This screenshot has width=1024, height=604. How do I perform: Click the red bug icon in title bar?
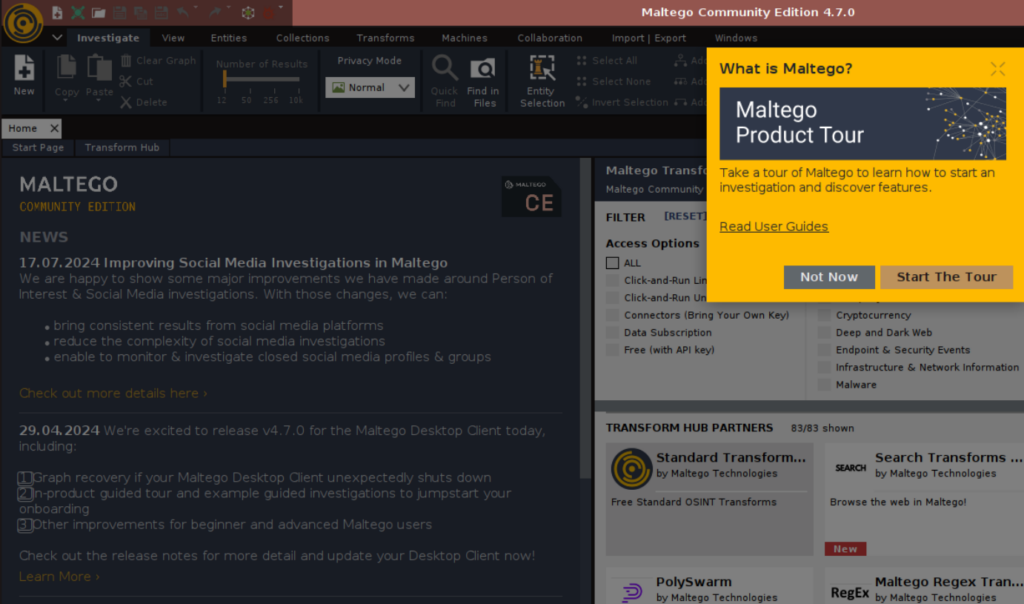coord(268,12)
